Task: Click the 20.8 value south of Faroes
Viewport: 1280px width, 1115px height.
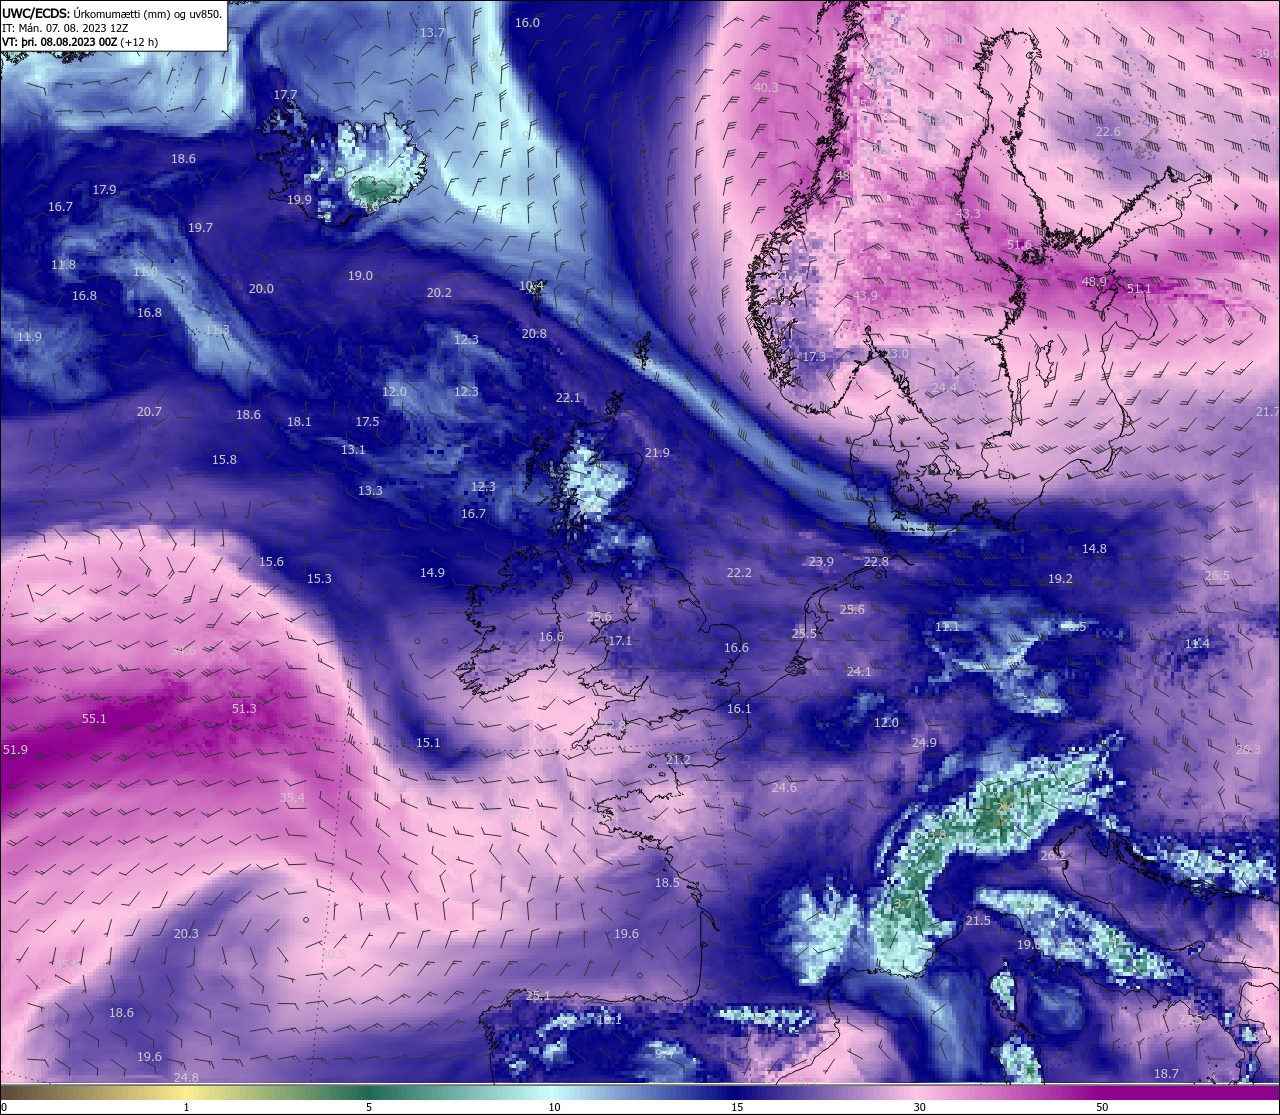Action: pyautogui.click(x=534, y=334)
